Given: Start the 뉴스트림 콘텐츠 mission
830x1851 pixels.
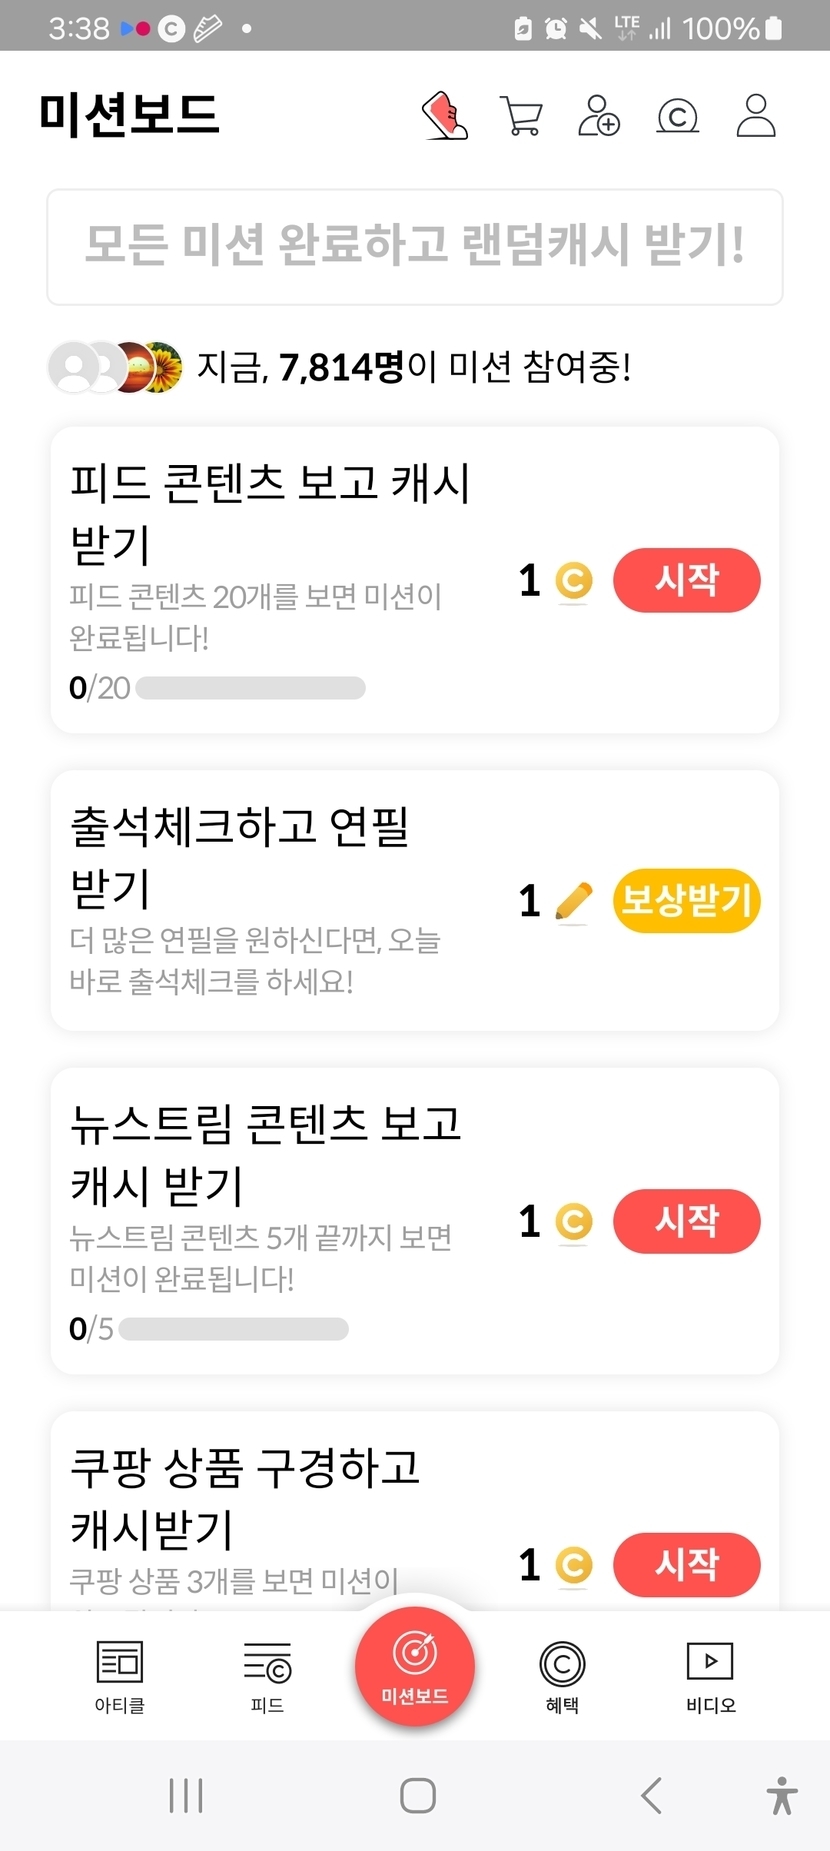Looking at the screenshot, I should 686,1221.
